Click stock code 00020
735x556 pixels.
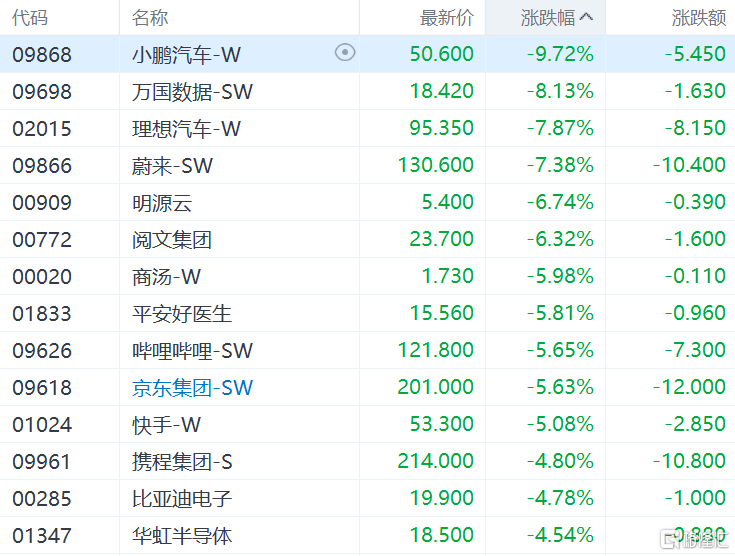(42, 277)
